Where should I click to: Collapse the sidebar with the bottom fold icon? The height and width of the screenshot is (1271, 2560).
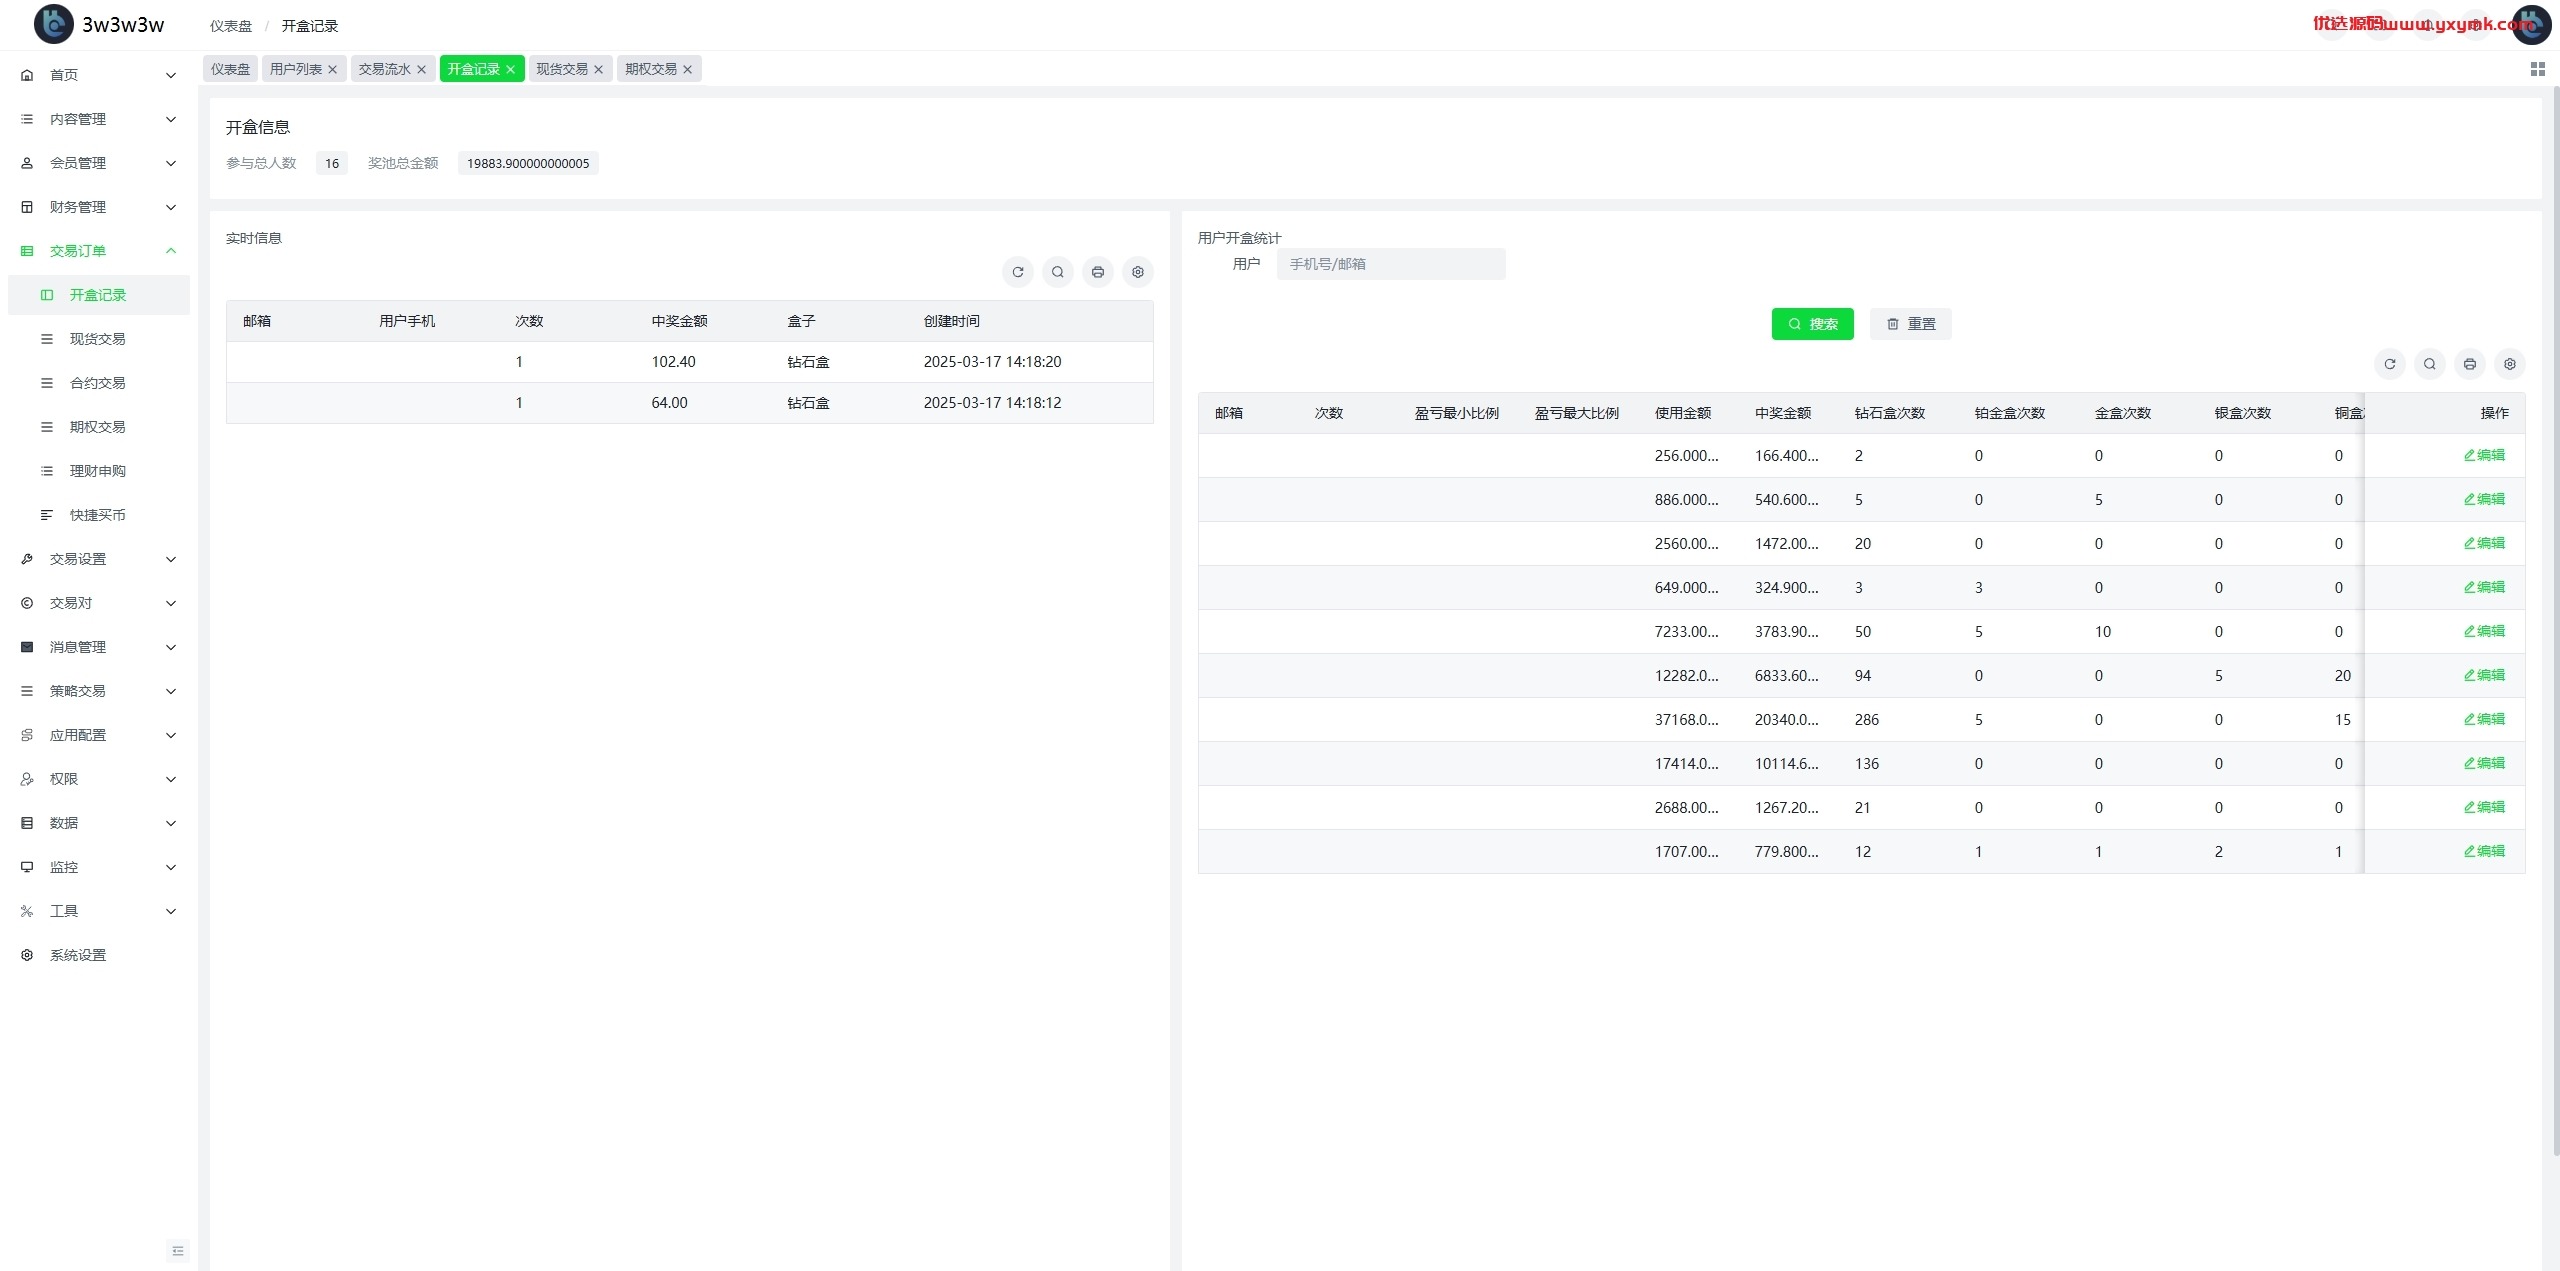[x=178, y=1251]
